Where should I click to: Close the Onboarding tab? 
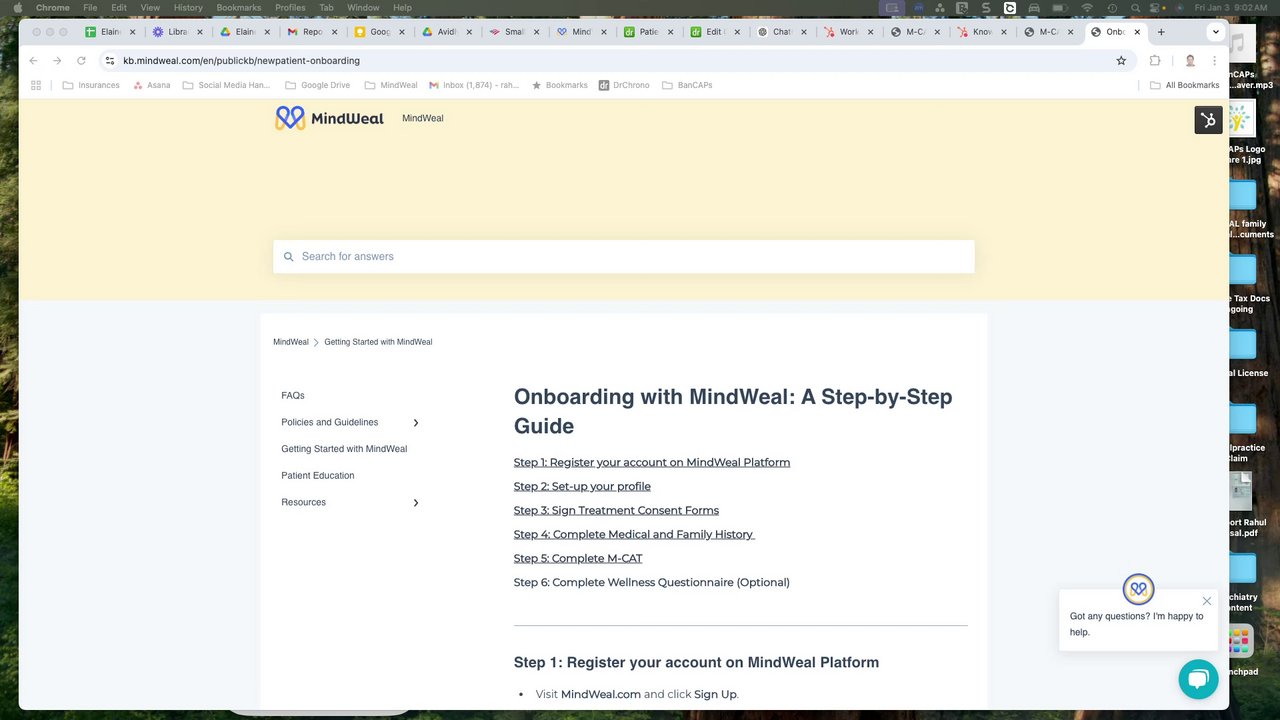(x=1137, y=32)
